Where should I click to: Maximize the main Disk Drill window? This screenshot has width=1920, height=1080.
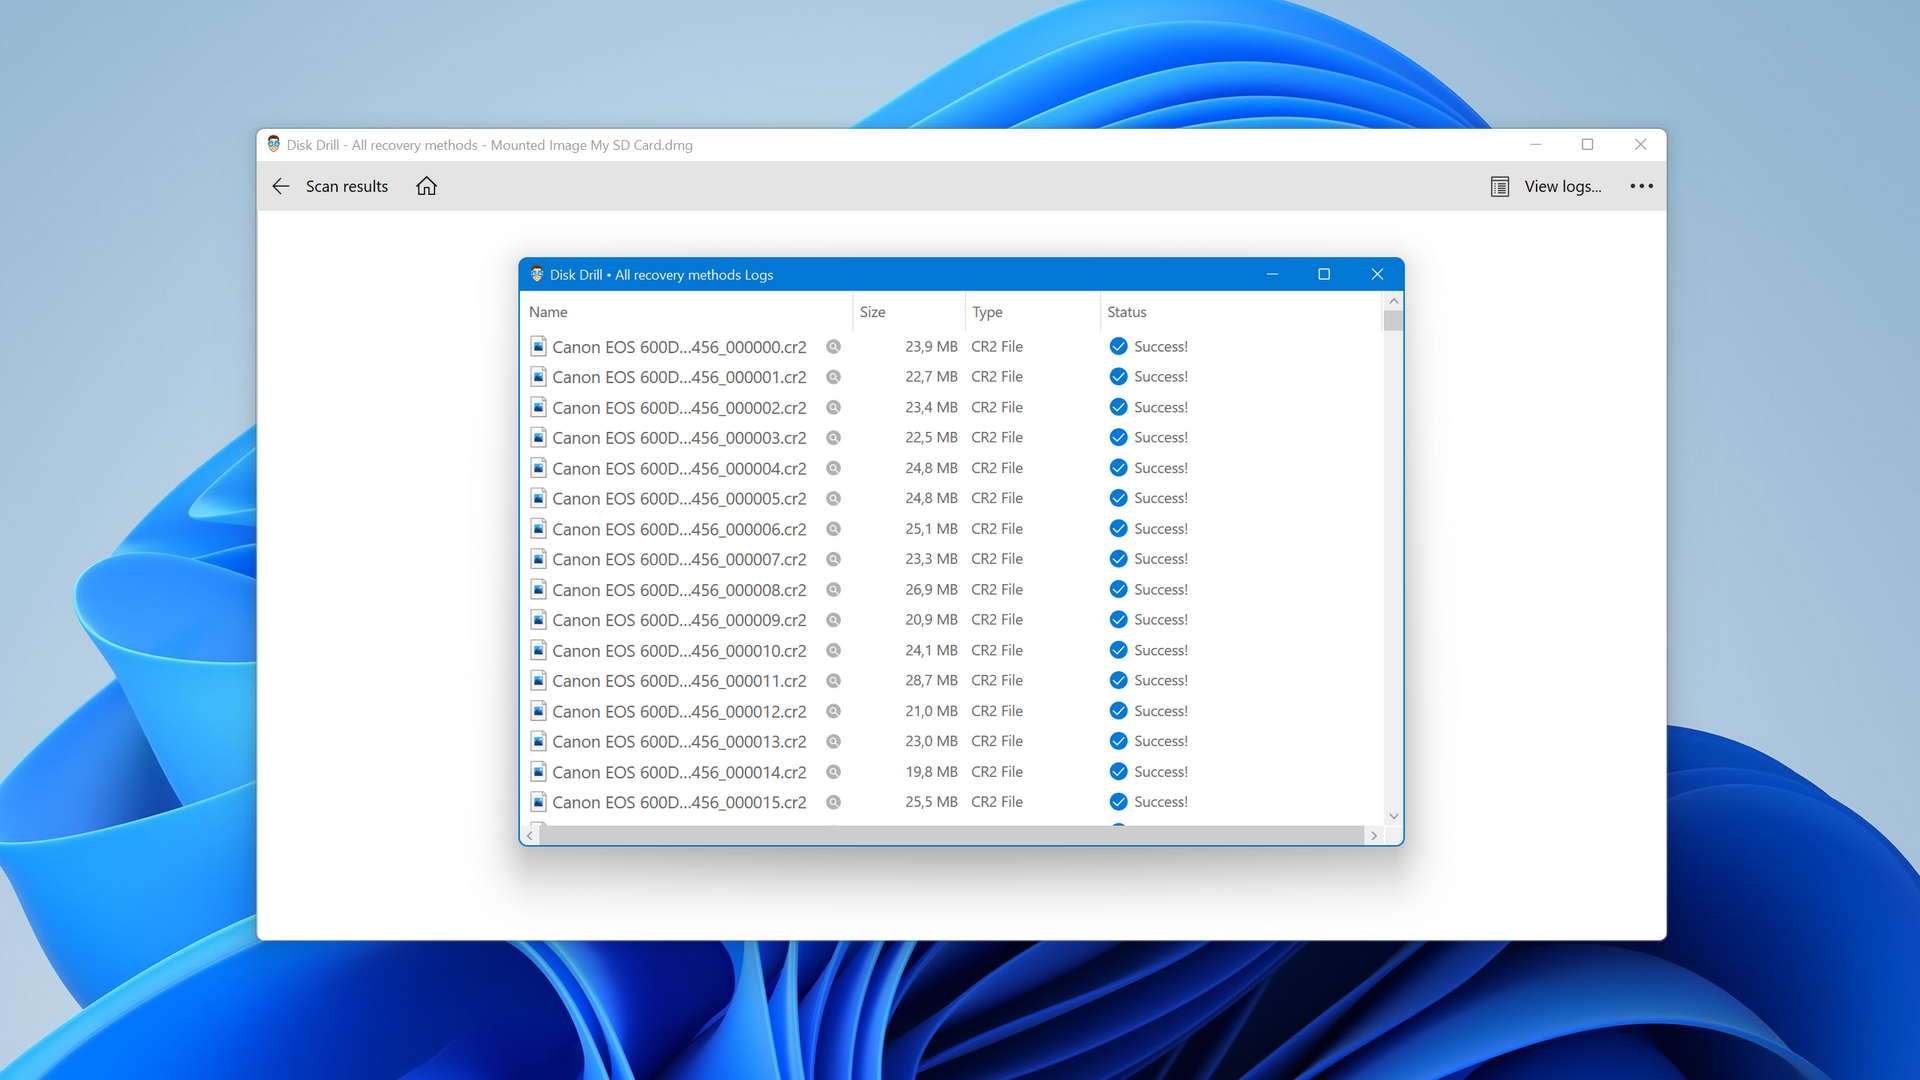click(x=1587, y=145)
